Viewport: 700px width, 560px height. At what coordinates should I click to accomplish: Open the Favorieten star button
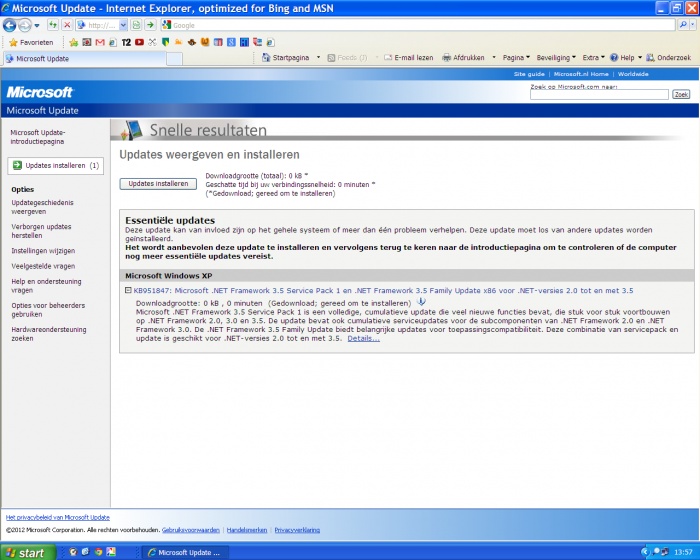(x=31, y=42)
